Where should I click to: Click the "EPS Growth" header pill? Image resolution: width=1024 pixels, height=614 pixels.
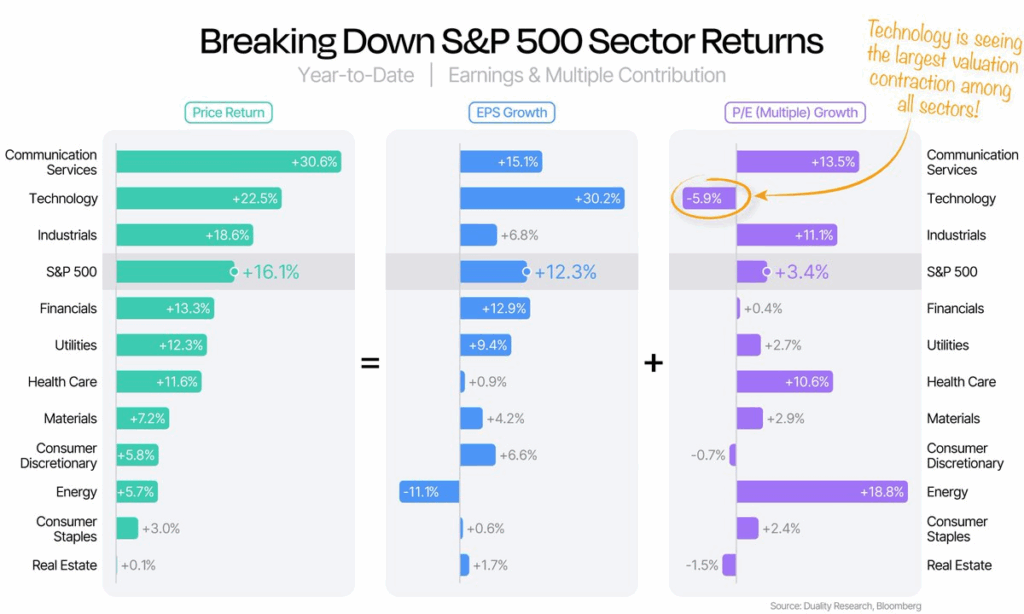512,113
